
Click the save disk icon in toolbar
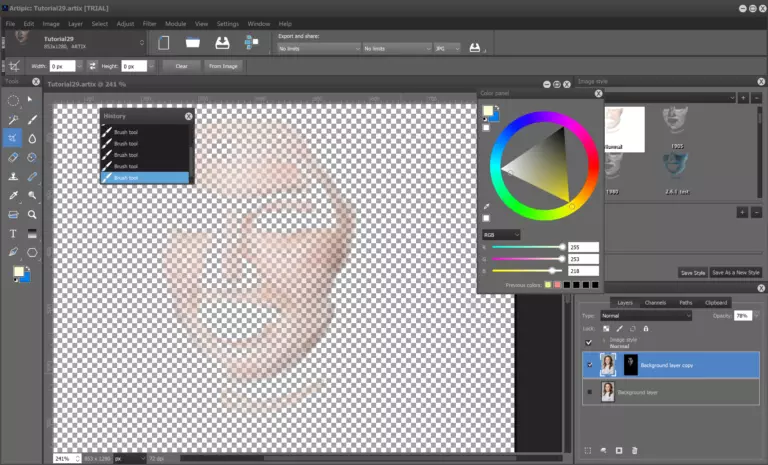pos(222,43)
